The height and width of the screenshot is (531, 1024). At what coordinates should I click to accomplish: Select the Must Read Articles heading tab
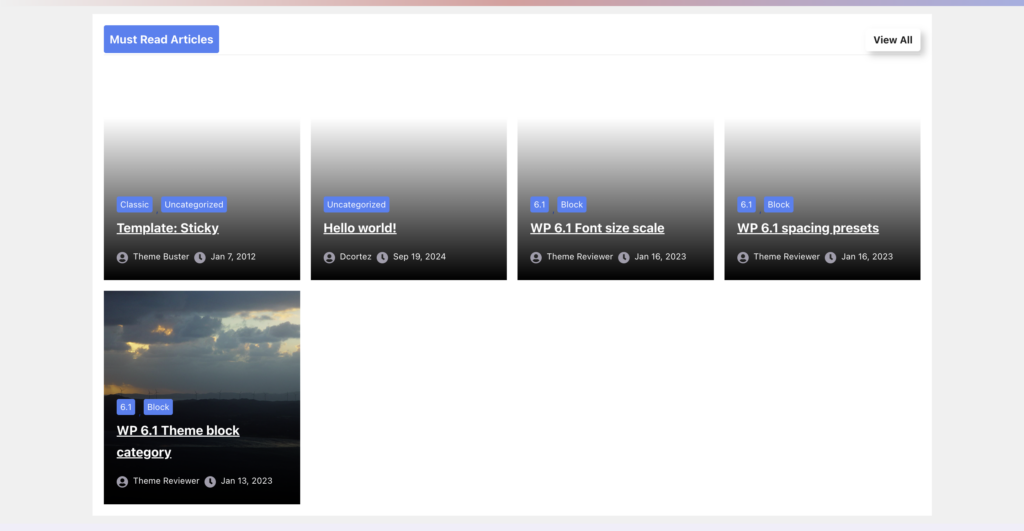pos(161,39)
